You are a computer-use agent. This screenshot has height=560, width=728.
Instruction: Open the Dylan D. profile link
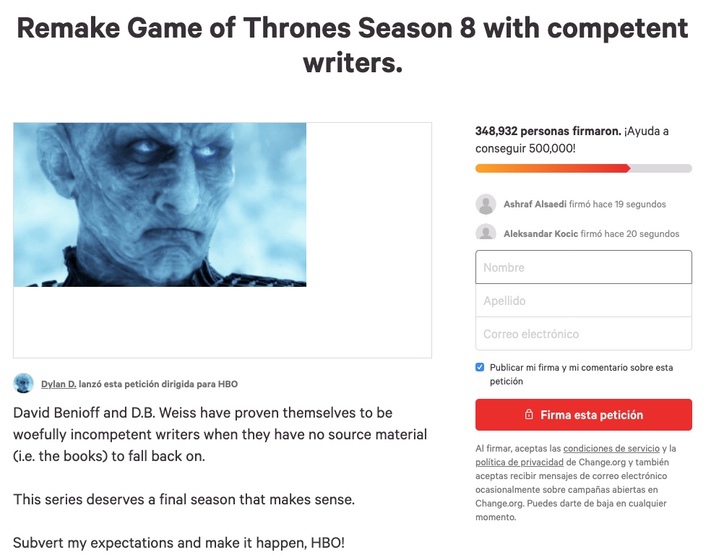[58, 384]
